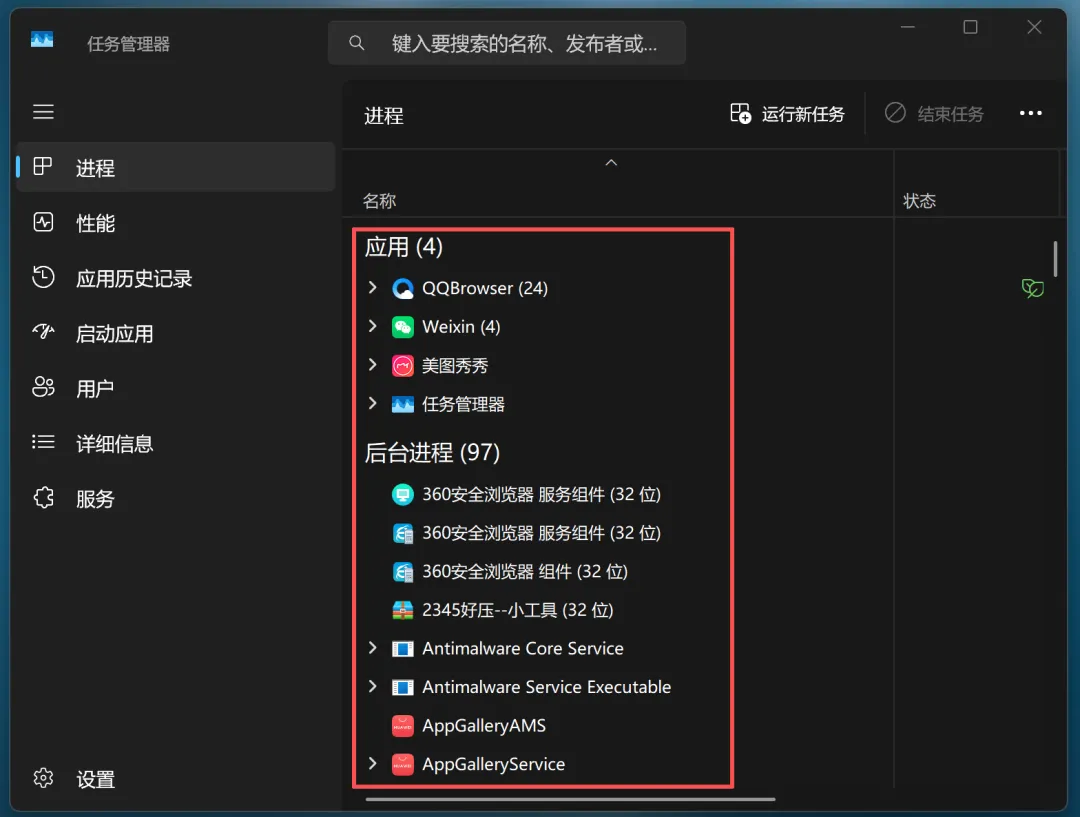Open 设置 at the sidebar bottom

click(x=176, y=778)
